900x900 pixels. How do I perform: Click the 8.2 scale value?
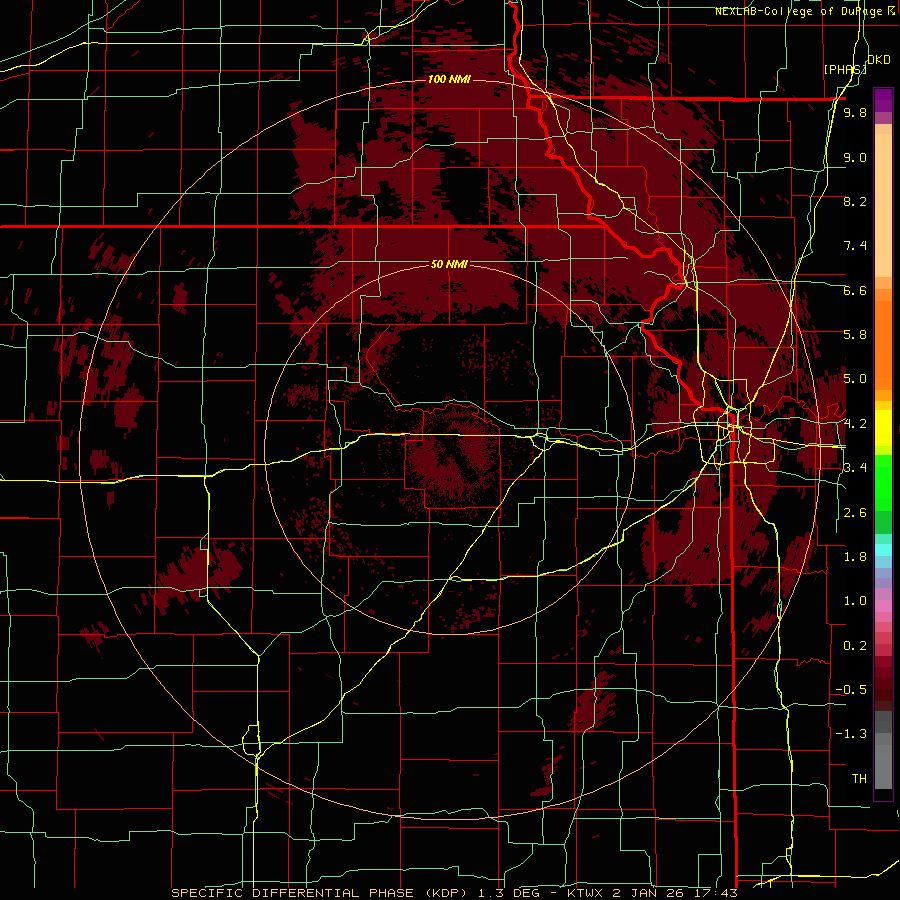[855, 201]
